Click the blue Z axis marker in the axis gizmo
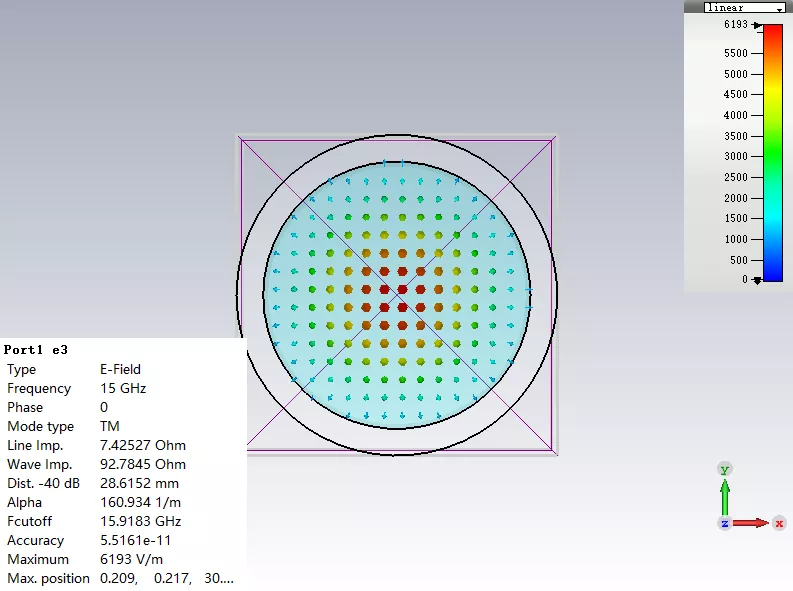The height and width of the screenshot is (591, 793). (725, 523)
